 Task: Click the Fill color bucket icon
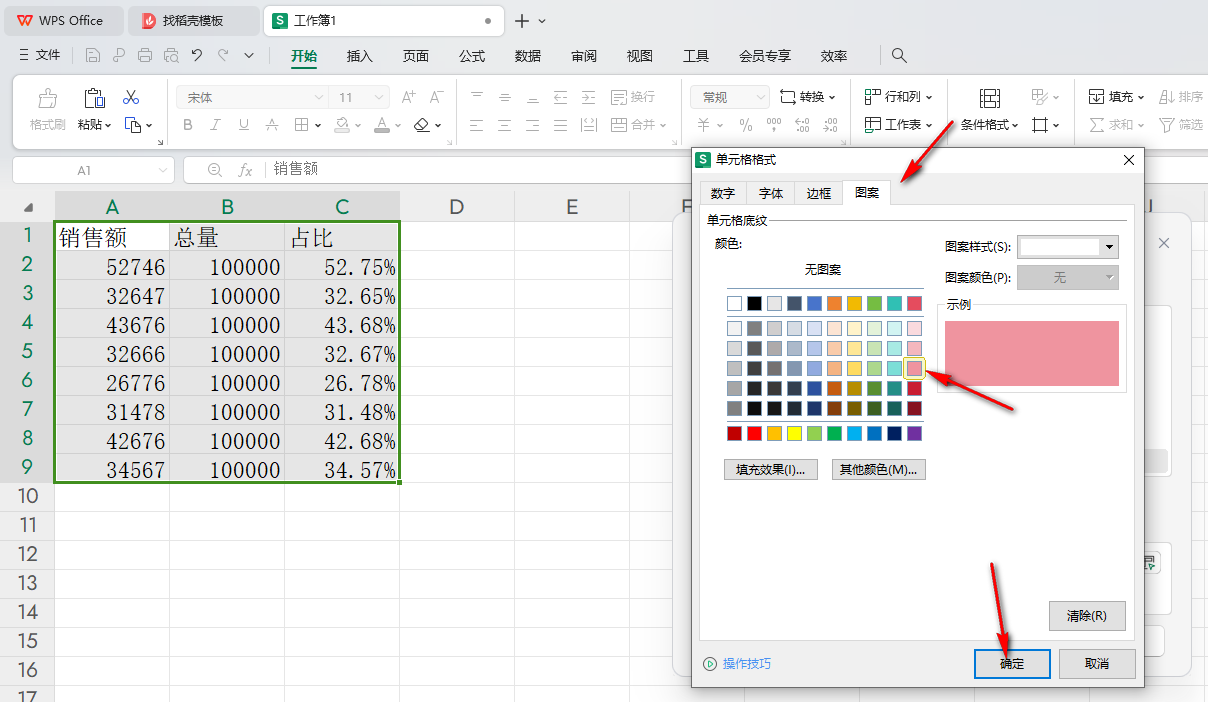tap(342, 125)
